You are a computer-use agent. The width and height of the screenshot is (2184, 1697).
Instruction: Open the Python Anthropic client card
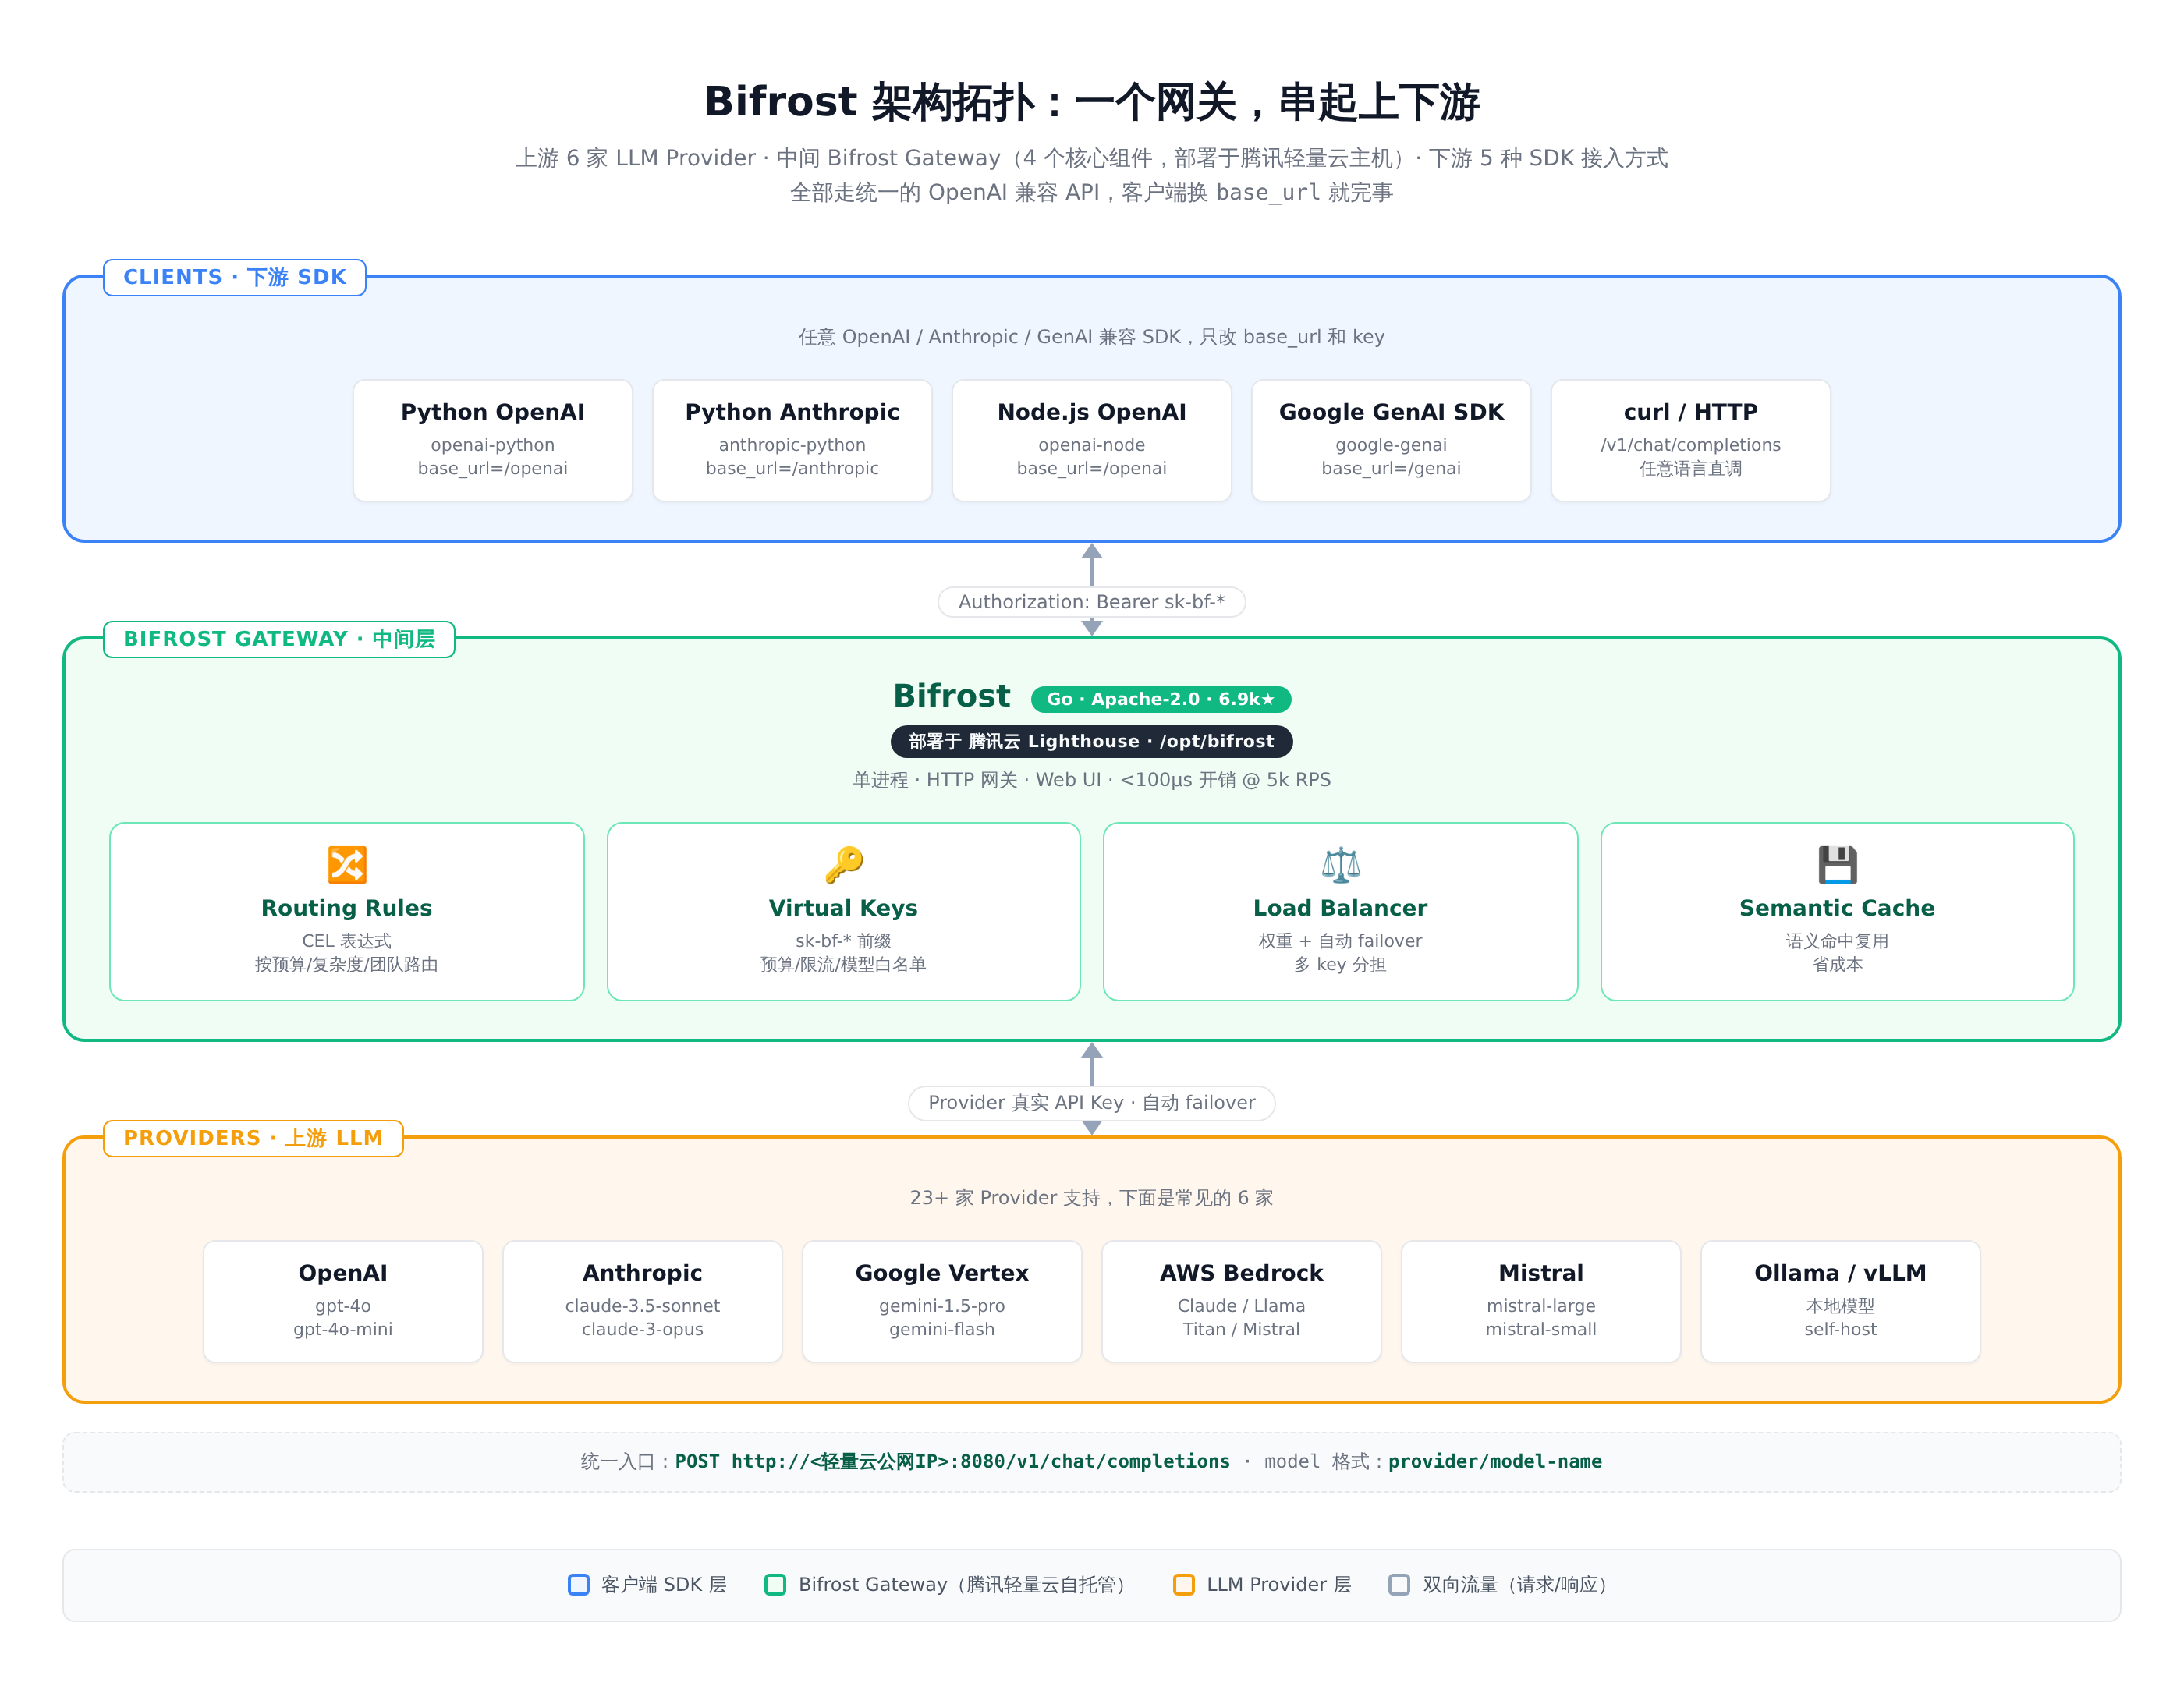pyautogui.click(x=792, y=440)
